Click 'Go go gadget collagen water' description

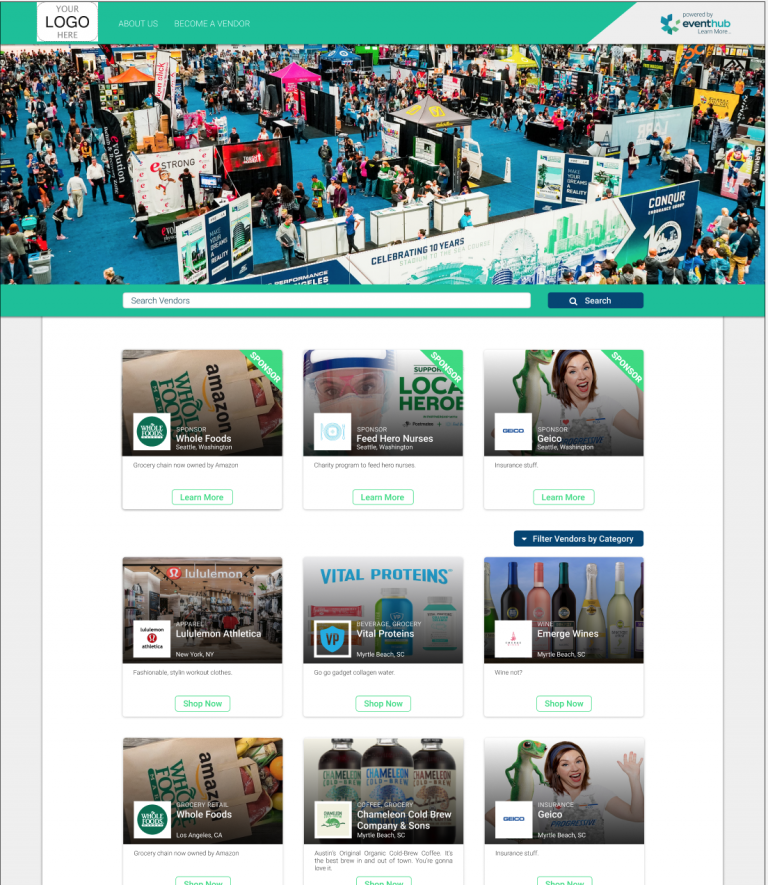point(354,672)
